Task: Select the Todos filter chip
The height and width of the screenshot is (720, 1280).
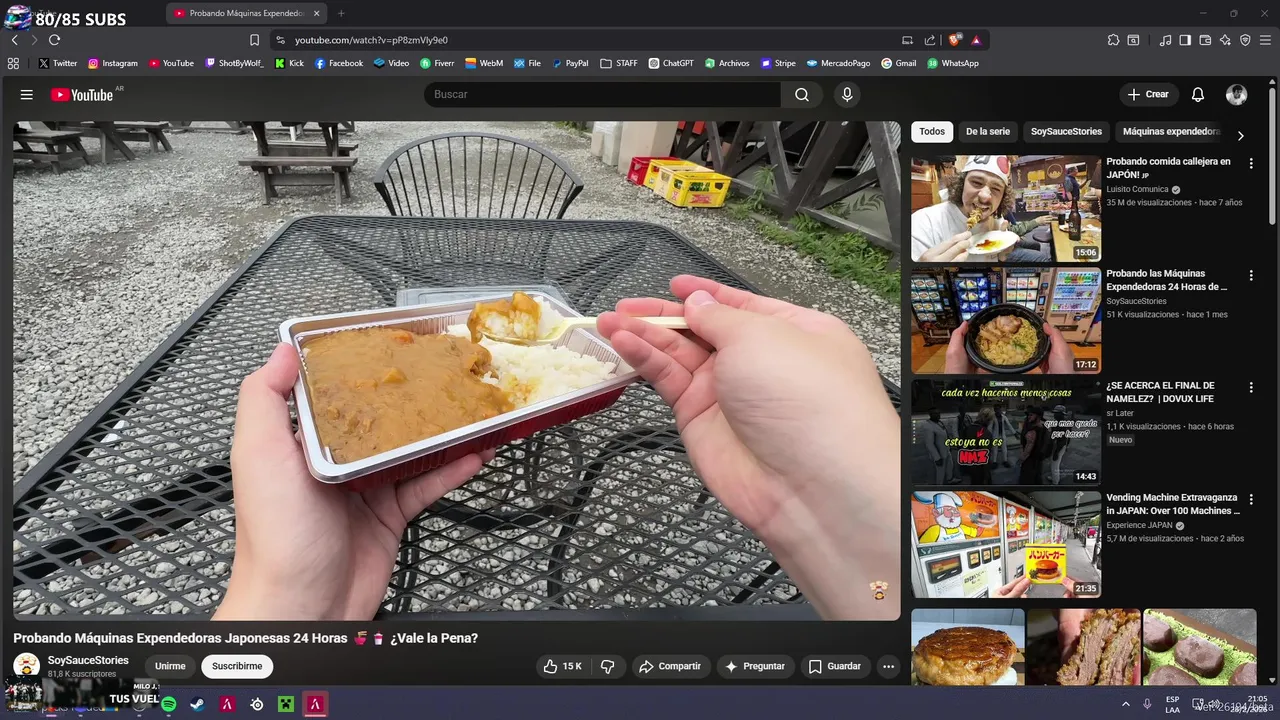Action: pyautogui.click(x=932, y=132)
